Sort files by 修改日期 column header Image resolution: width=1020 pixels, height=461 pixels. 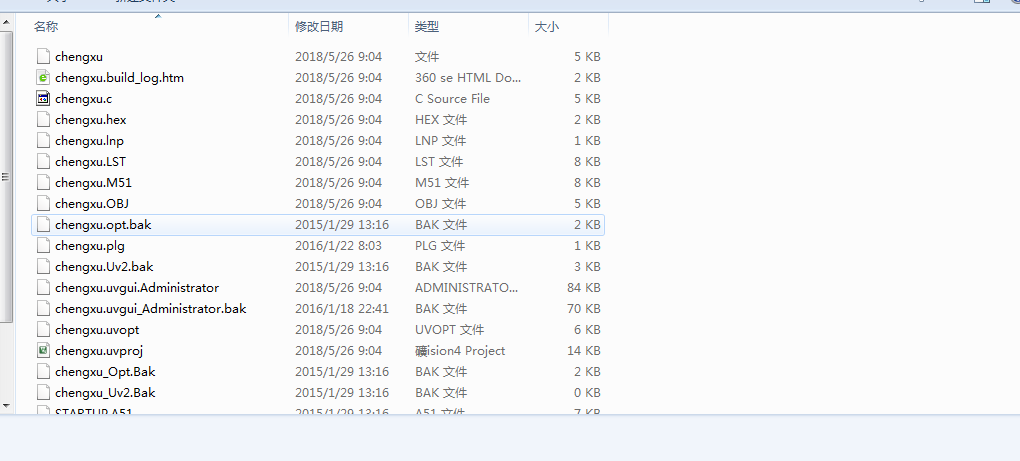(319, 27)
